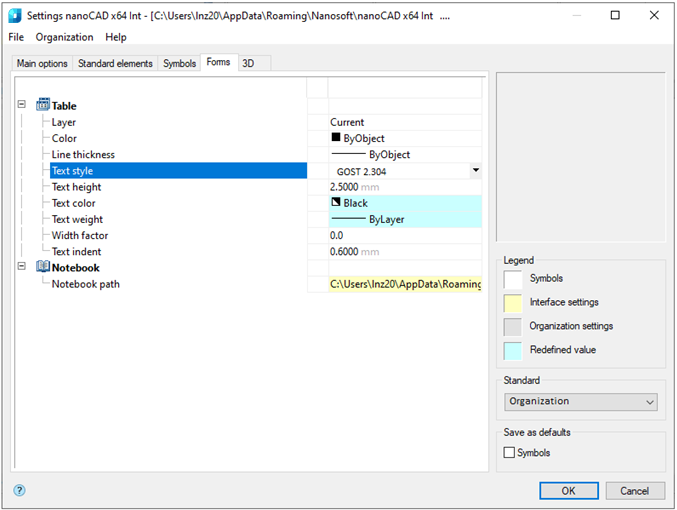Click the Text color Black swatch
677x510 pixels.
coord(335,202)
